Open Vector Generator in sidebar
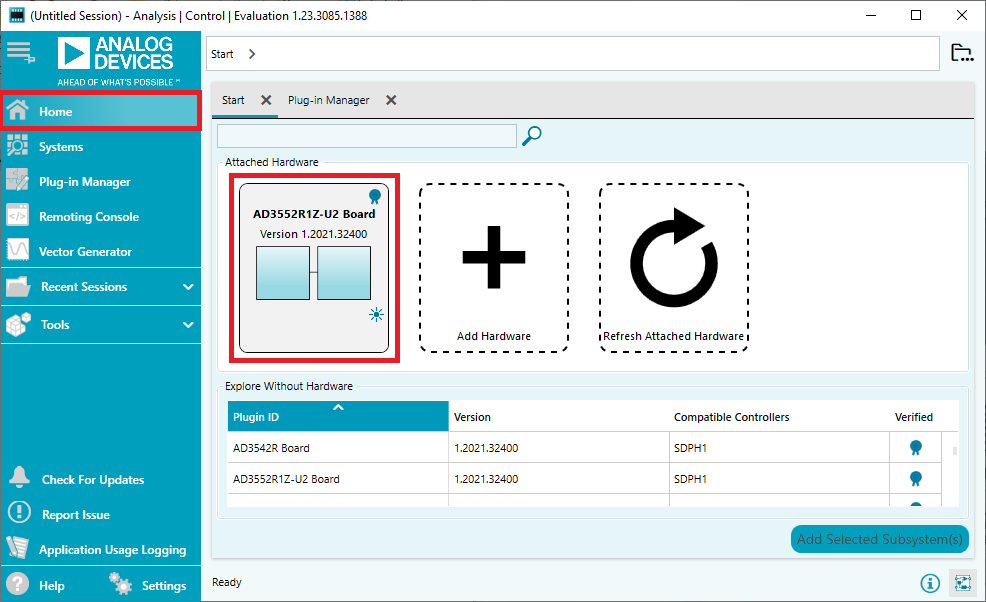 click(85, 252)
